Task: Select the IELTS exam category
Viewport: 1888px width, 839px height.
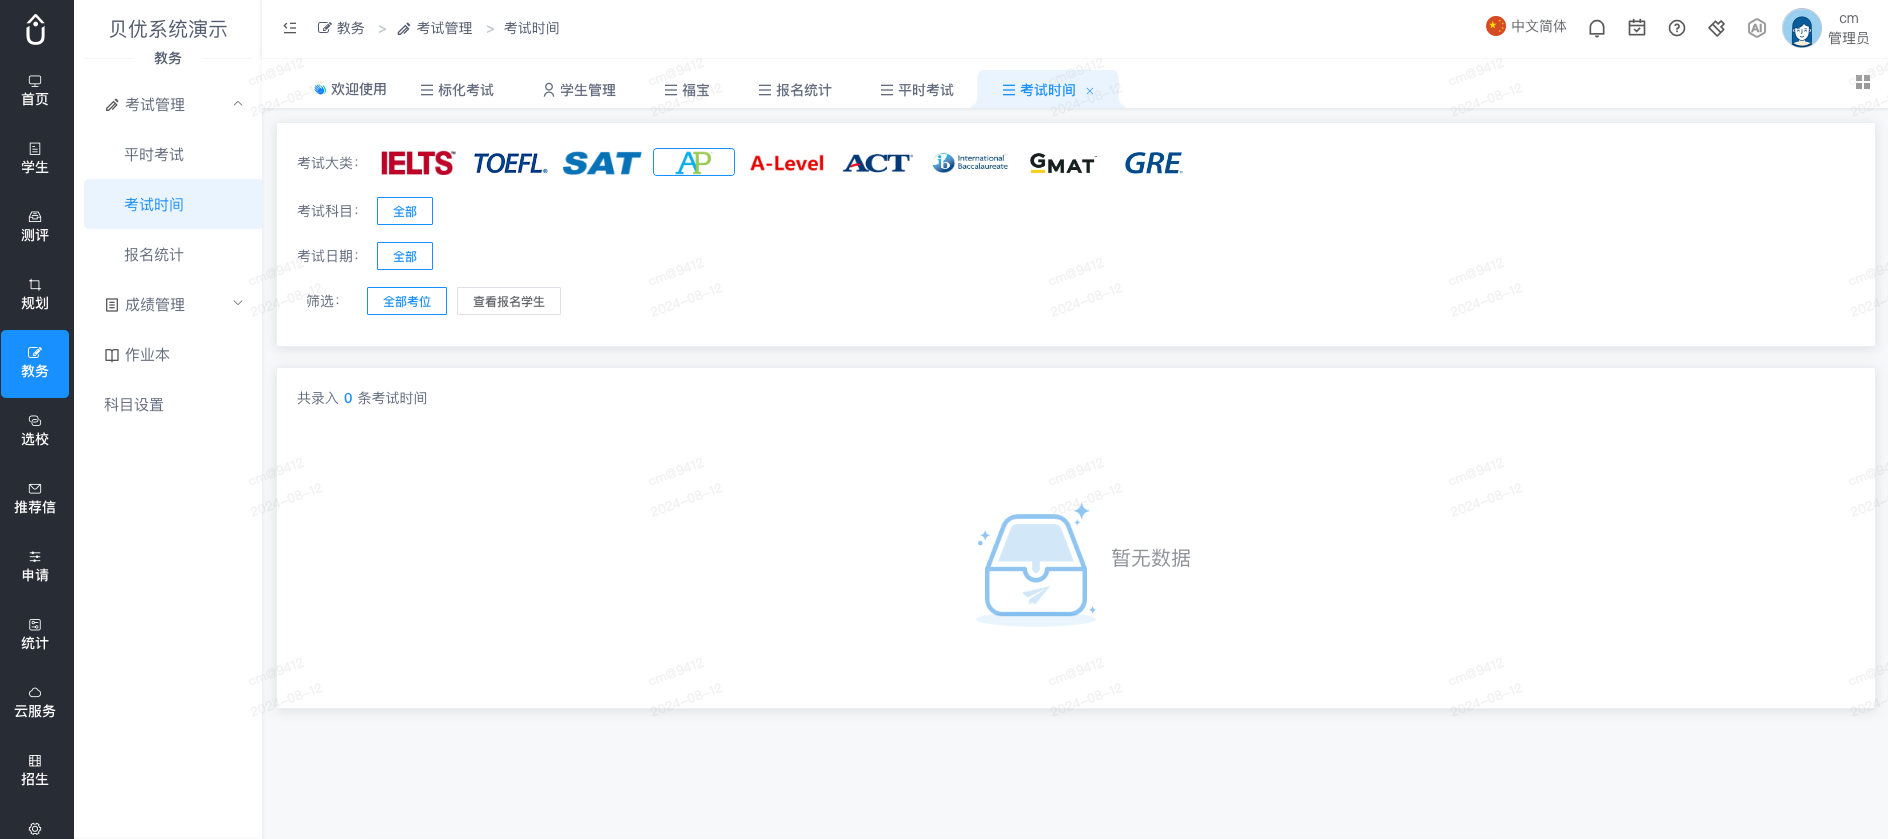Action: (417, 163)
